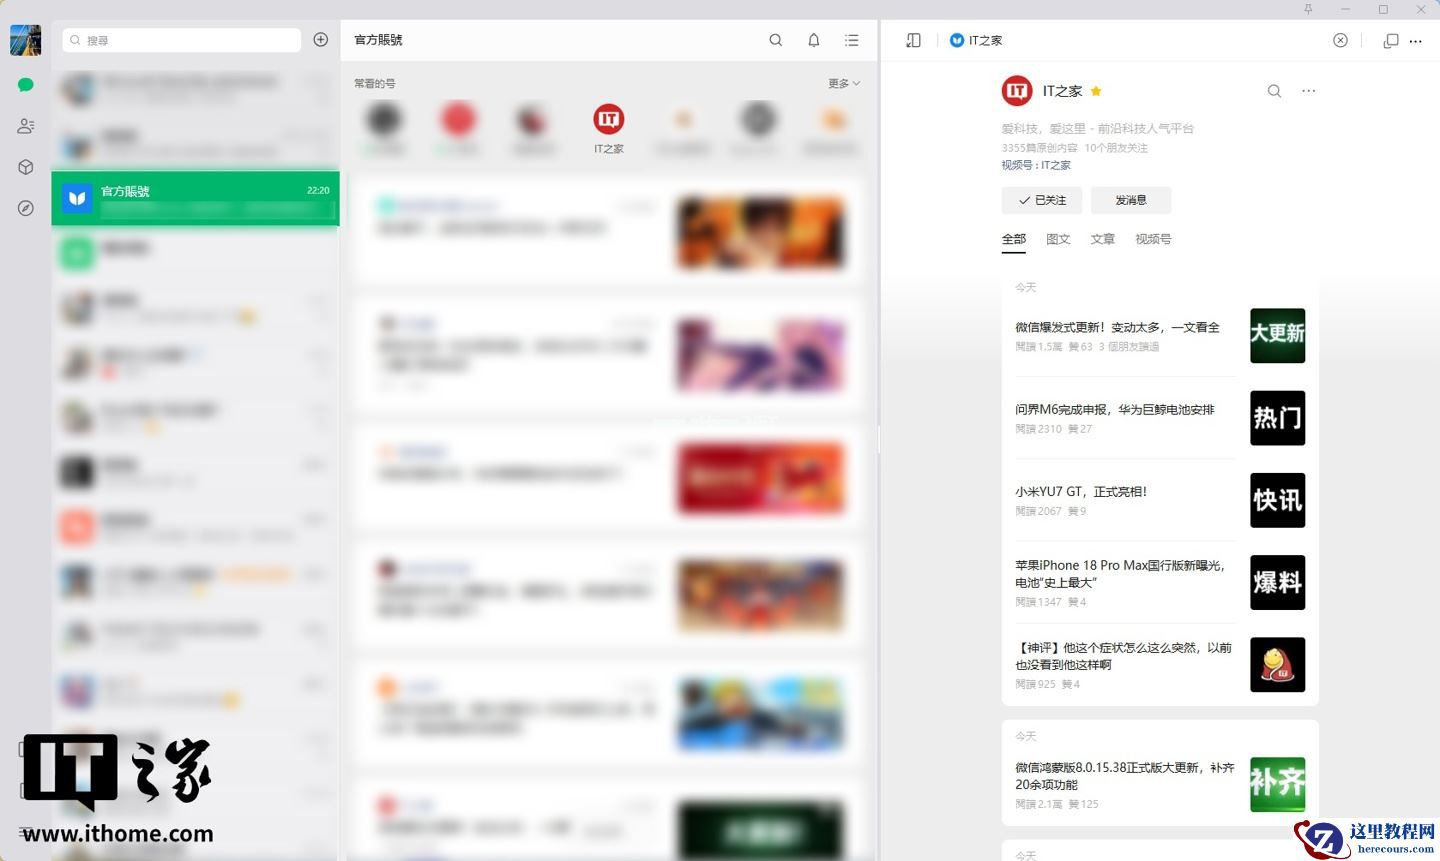
Task: Switch to the 文章 tab
Action: click(1103, 239)
